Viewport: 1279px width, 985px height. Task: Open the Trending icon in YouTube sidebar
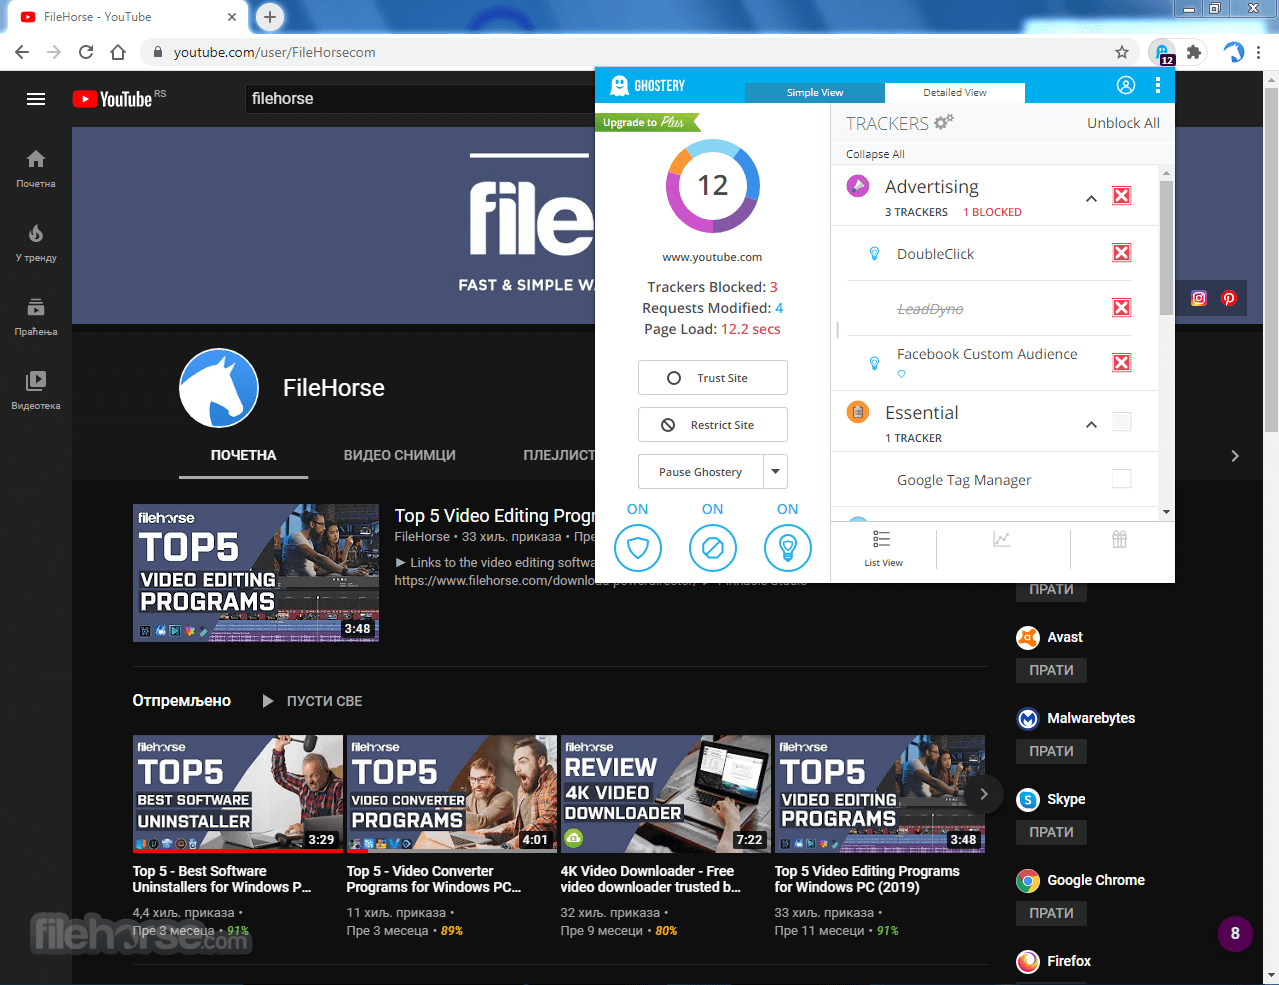tap(36, 234)
